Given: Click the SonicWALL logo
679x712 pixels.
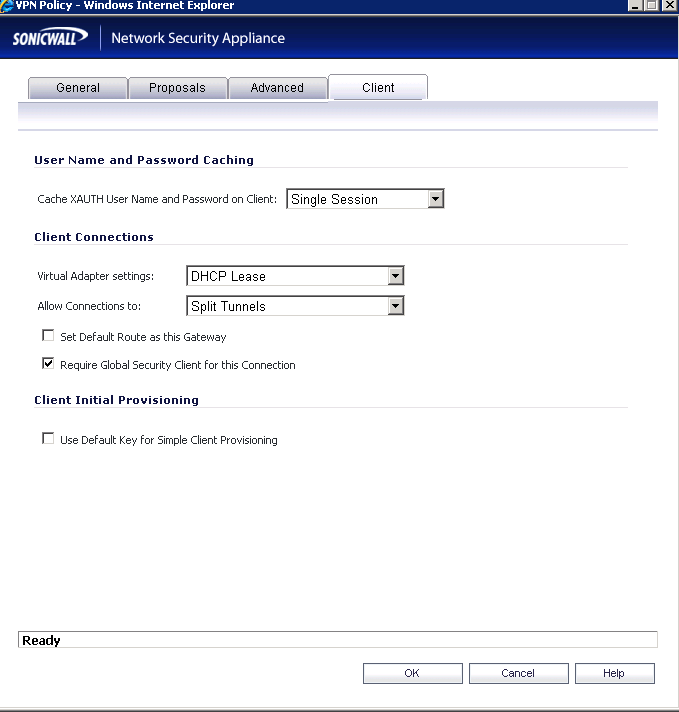Looking at the screenshot, I should point(50,38).
